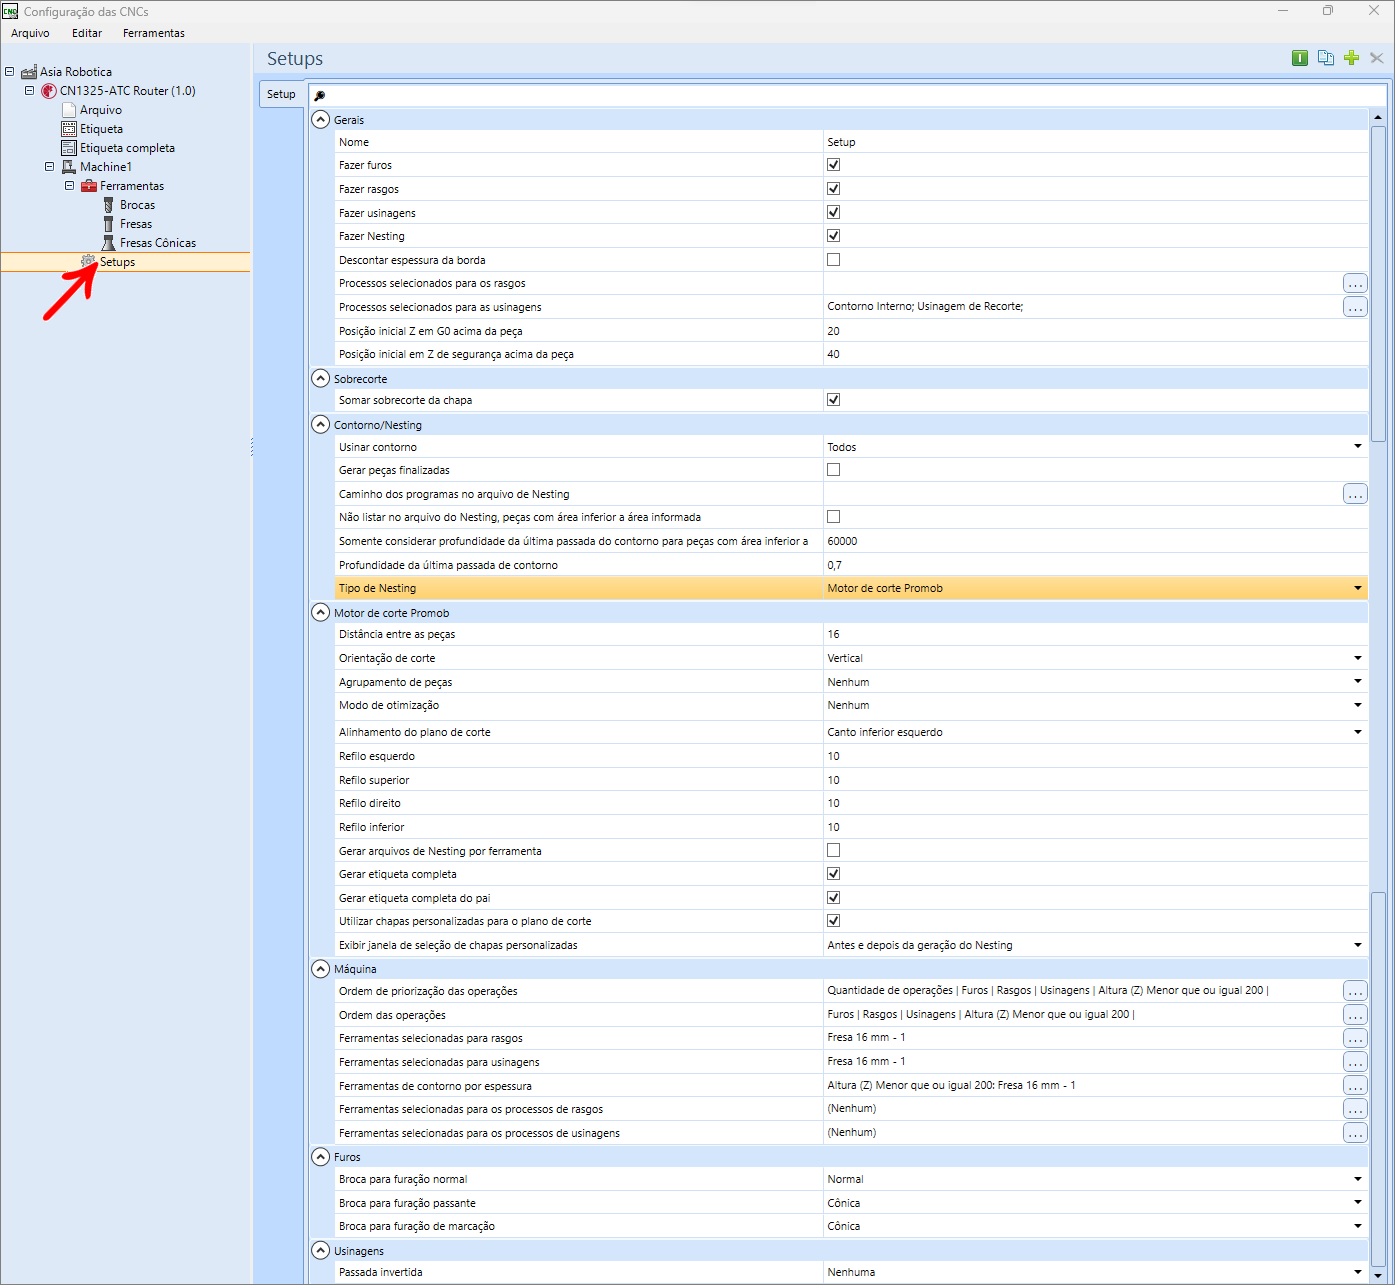Open the Tipo de Nesting dropdown
This screenshot has height=1288, width=1398.
coord(1360,589)
